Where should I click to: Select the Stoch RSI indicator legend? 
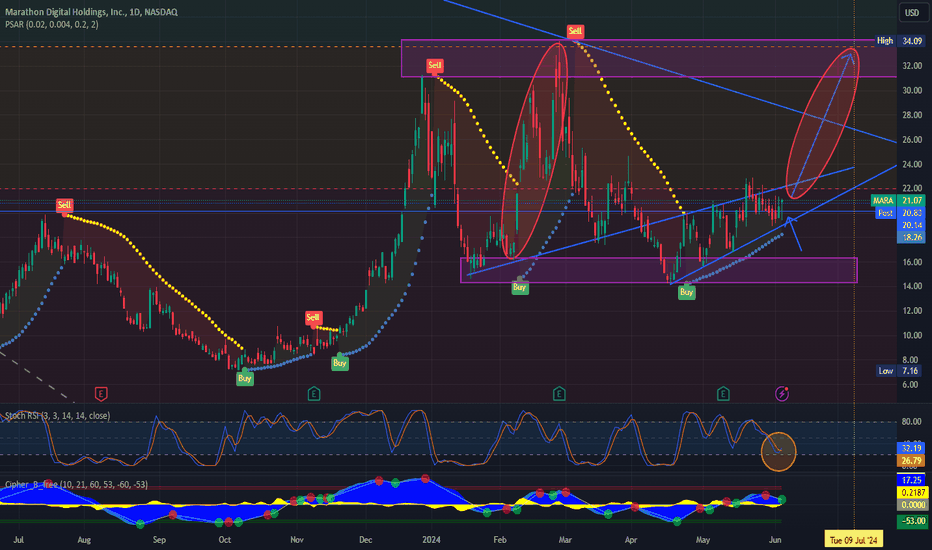58,416
